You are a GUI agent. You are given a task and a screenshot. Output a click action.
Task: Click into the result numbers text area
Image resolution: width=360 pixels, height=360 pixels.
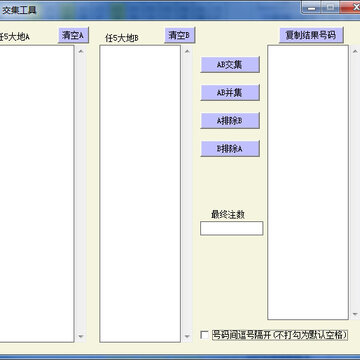(x=308, y=182)
